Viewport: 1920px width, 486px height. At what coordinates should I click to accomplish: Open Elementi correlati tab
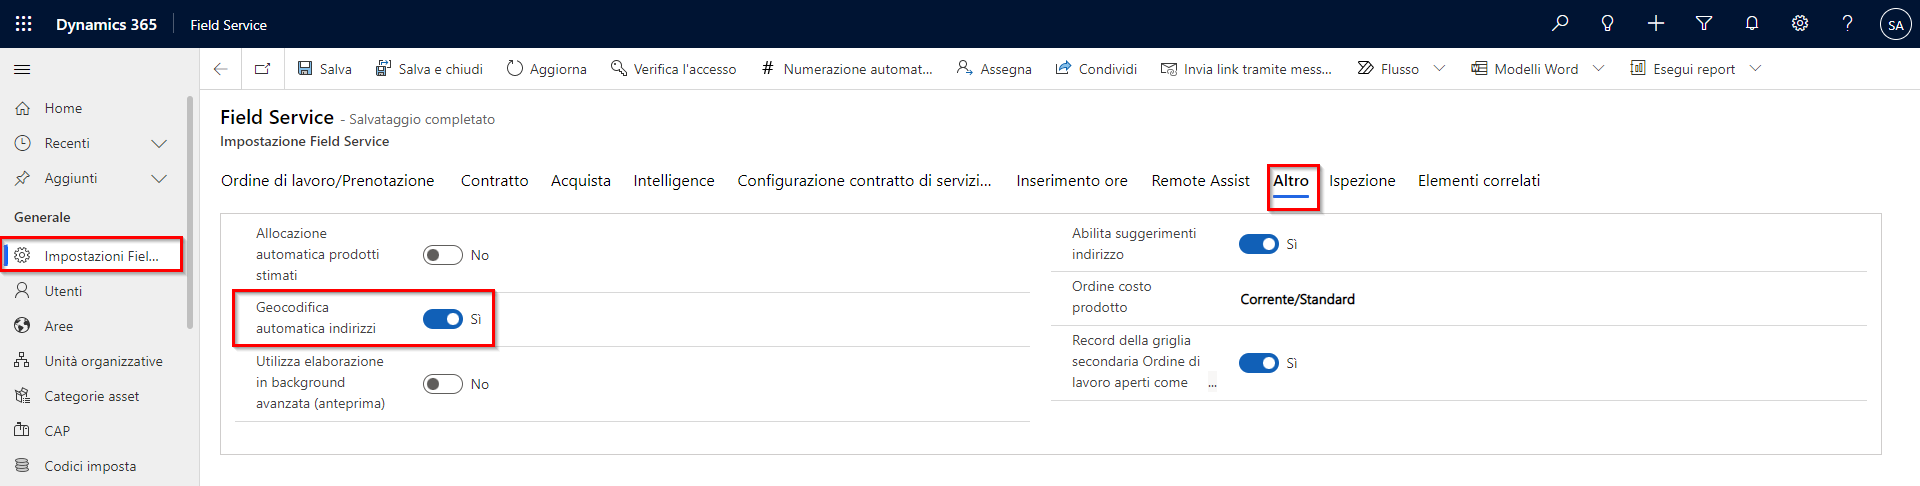1479,181
